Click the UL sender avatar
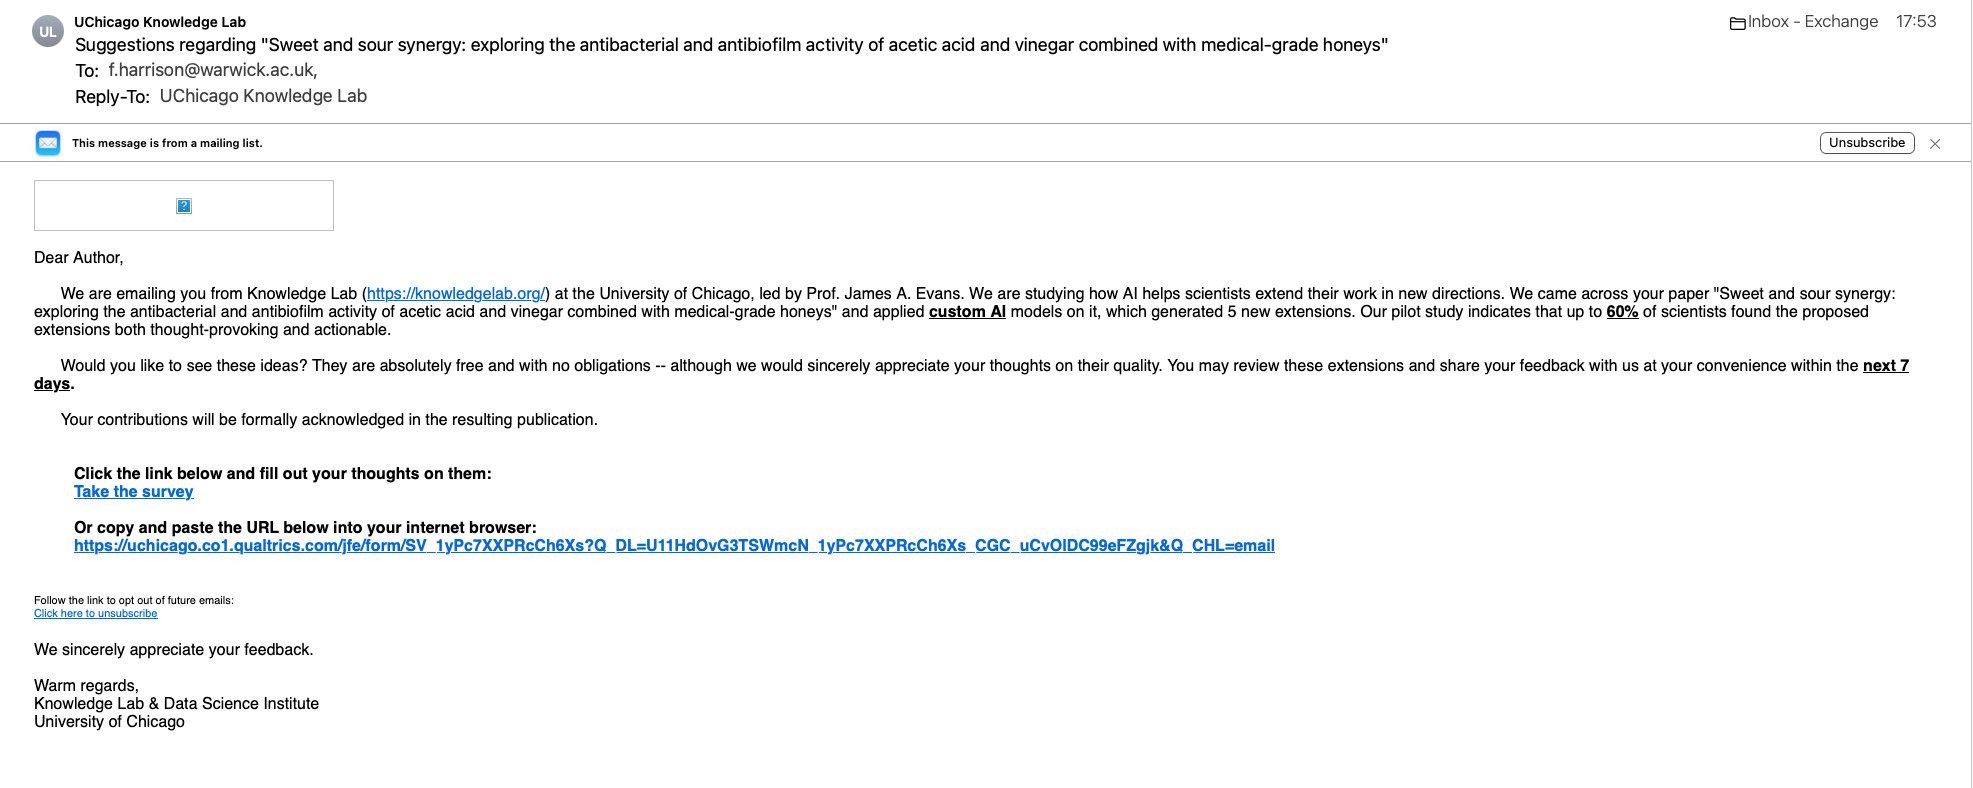1973x788 pixels. coord(48,32)
